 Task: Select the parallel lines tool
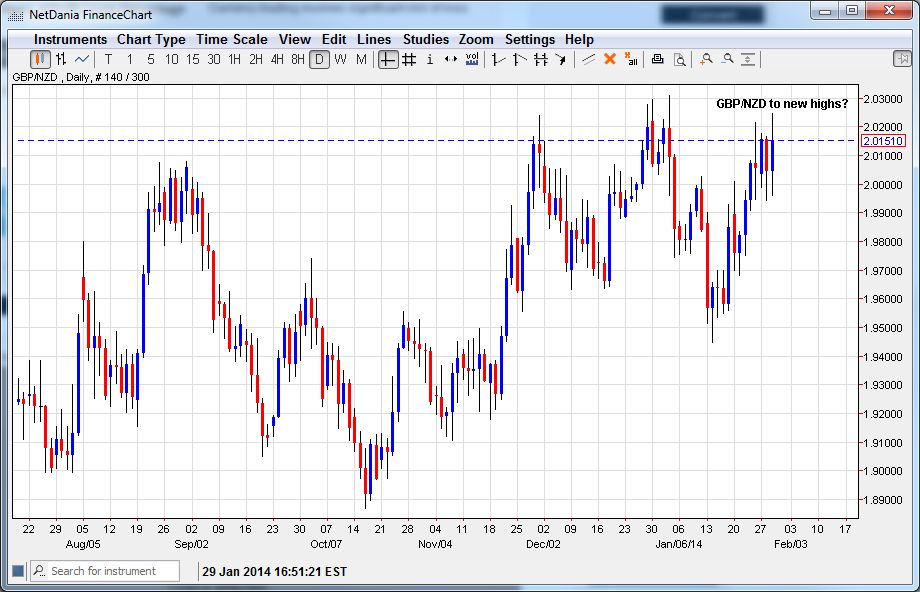coord(588,59)
